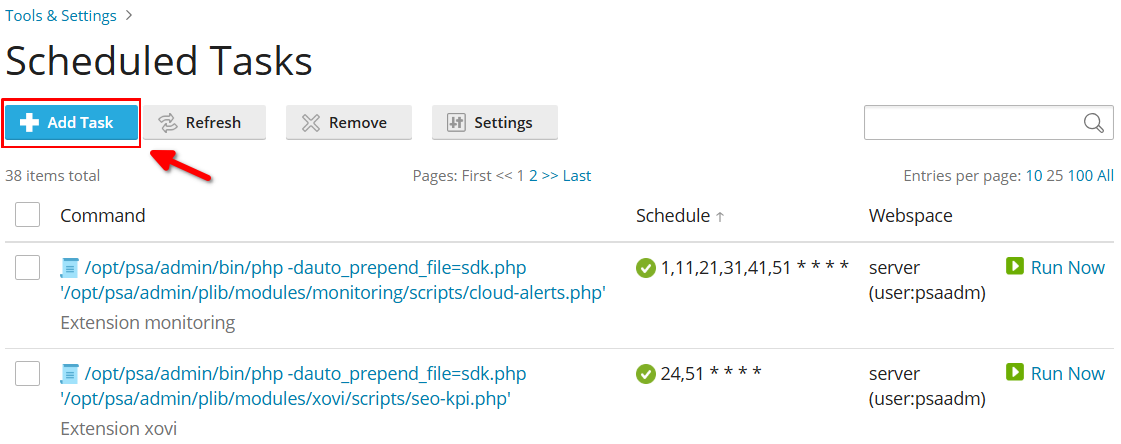The height and width of the screenshot is (444, 1121).
Task: Set entries per page to 100
Action: 1080,176
